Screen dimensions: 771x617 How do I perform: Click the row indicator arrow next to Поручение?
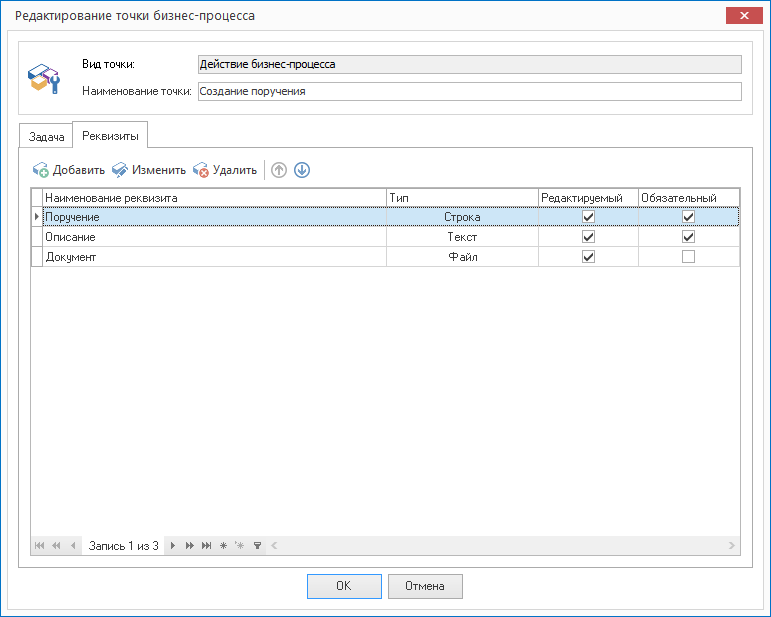[37, 217]
